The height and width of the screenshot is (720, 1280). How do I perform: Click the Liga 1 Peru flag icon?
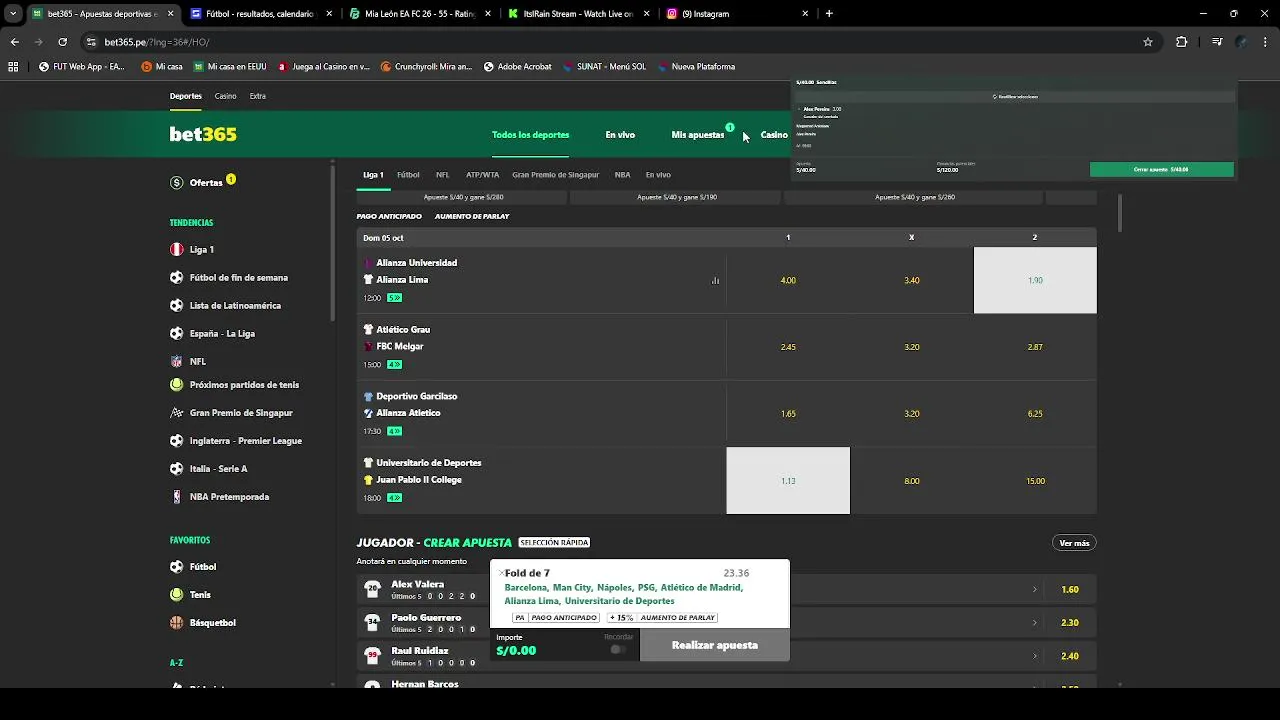[x=177, y=250]
